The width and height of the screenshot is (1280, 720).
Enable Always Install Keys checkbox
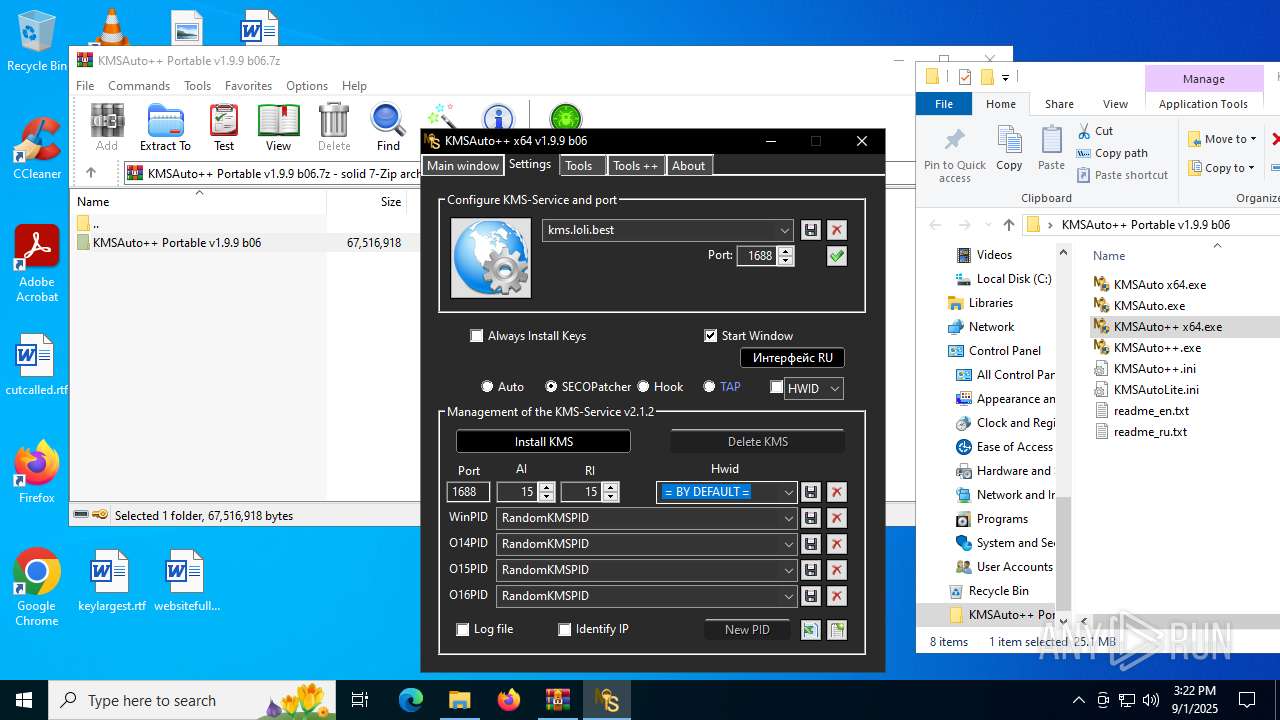(477, 336)
